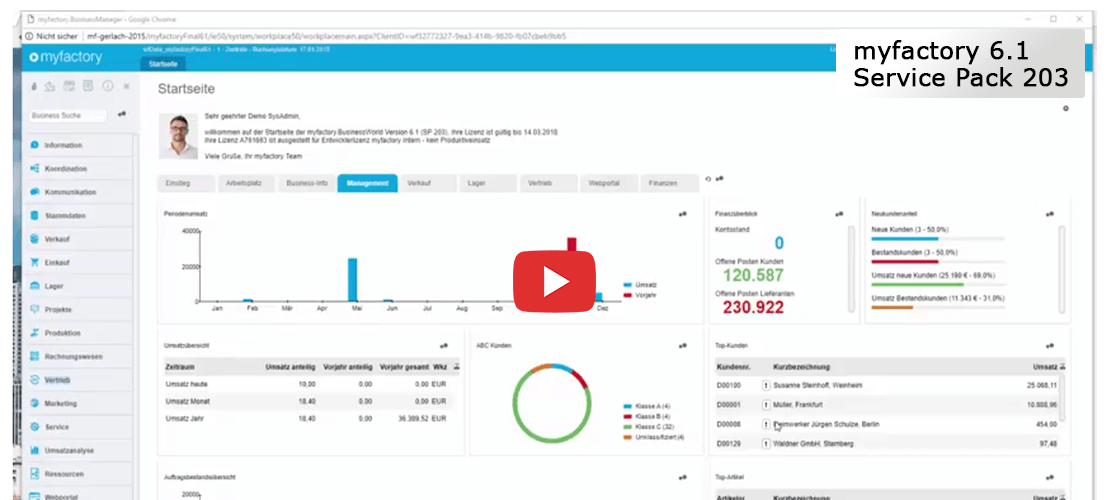Click the Verkauf module icon
Image resolution: width=1108 pixels, height=500 pixels.
pos(34,239)
